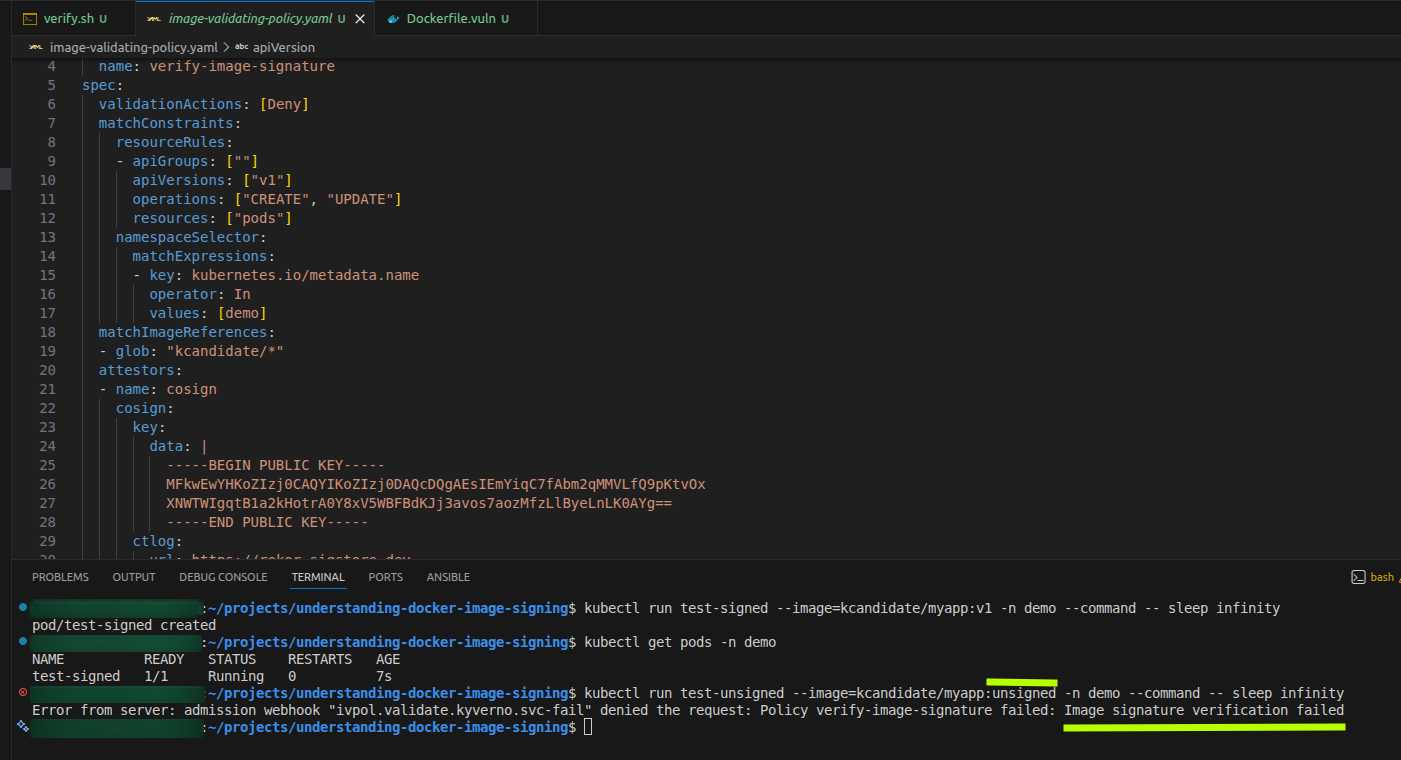The height and width of the screenshot is (760, 1401).
Task: Click the green success decoration beside kubectl get pods
Action: 22,641
